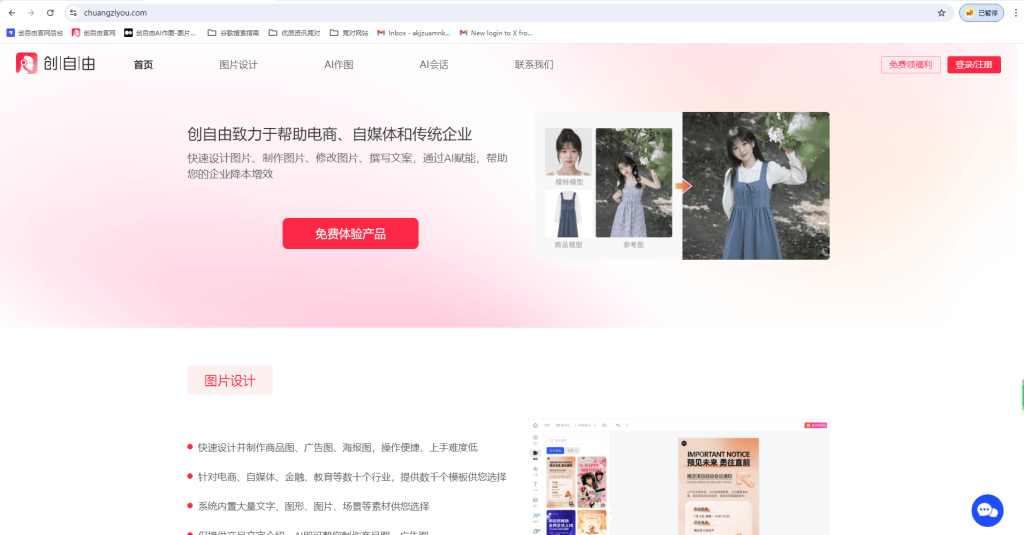Click the 创自由 logo in the header
Screen dimensions: 1024x535
coord(55,64)
